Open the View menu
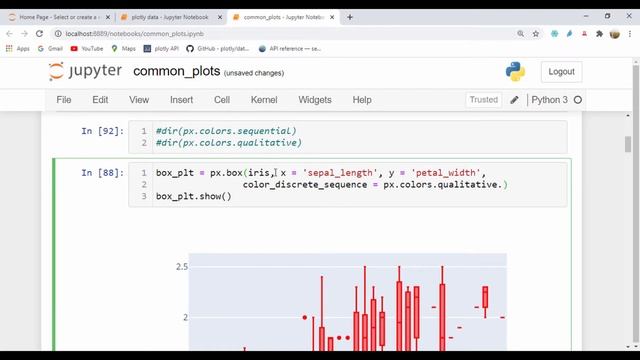 click(x=139, y=100)
